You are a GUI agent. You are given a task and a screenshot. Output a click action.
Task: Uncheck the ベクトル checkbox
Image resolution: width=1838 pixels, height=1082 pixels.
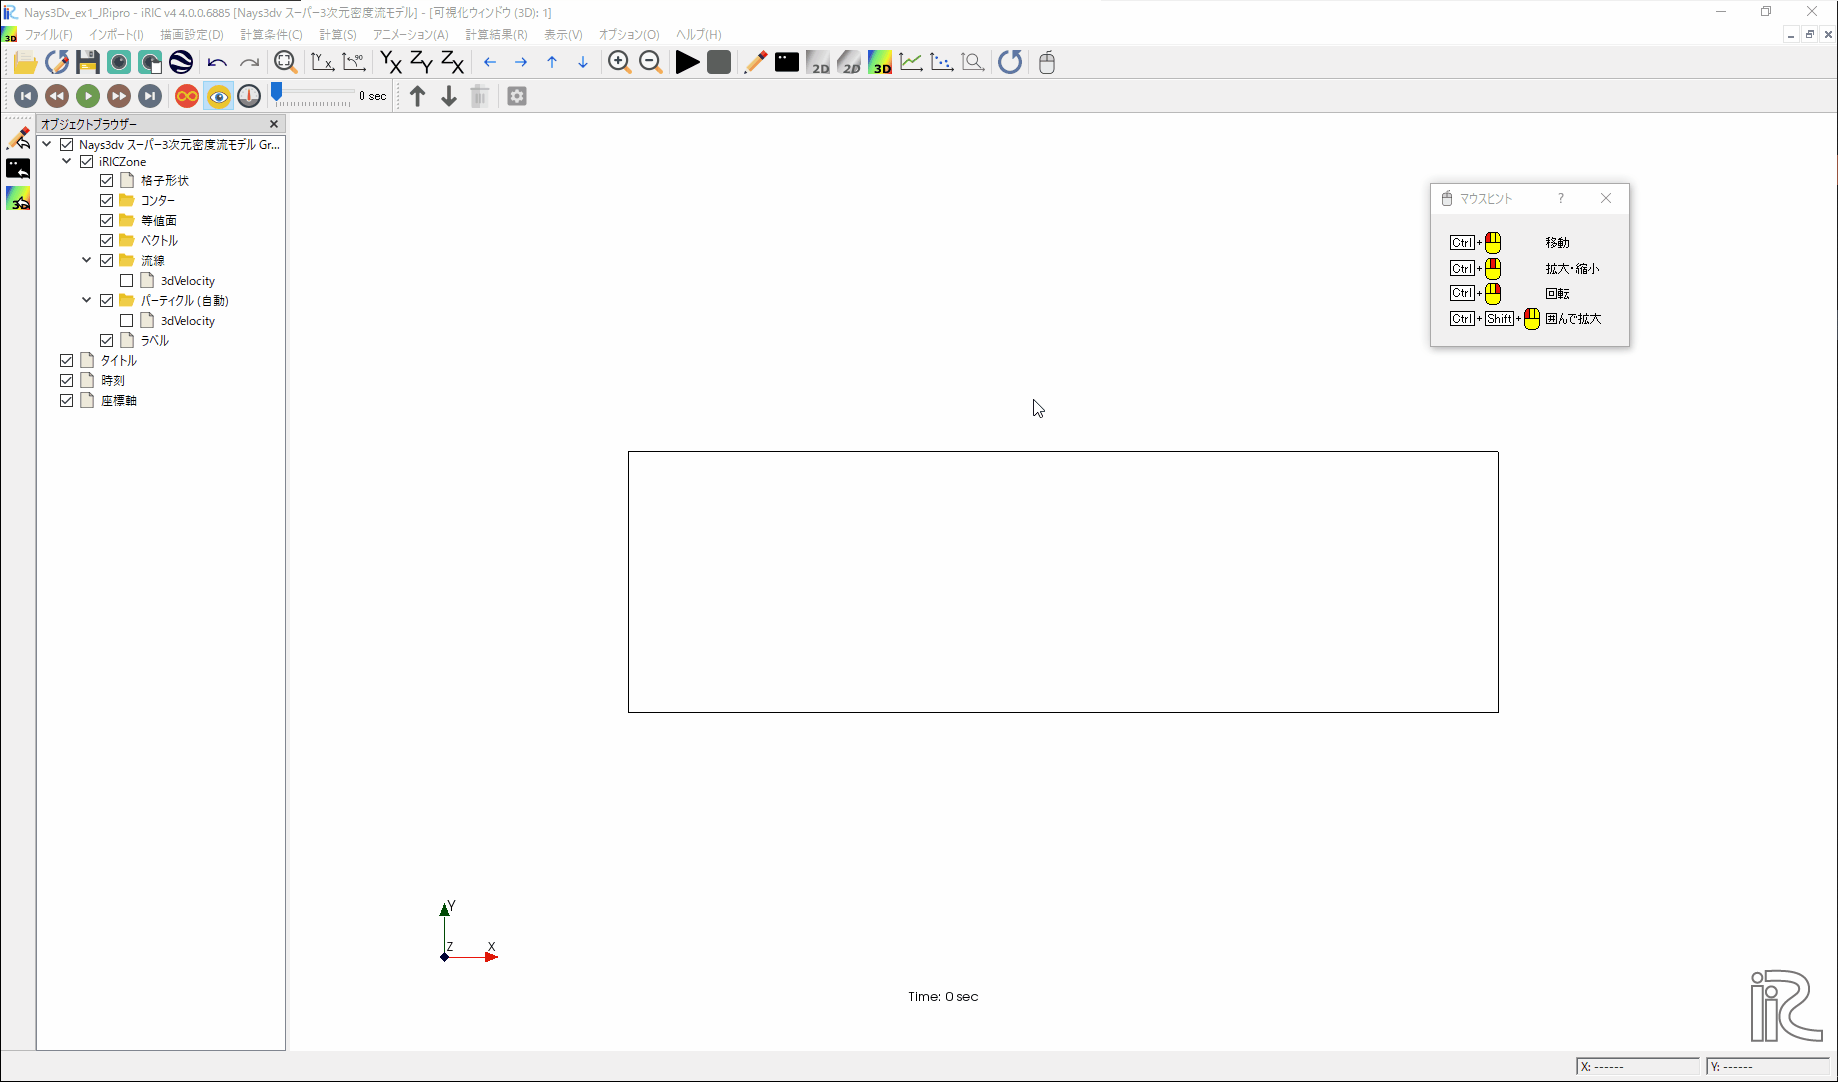(x=107, y=241)
